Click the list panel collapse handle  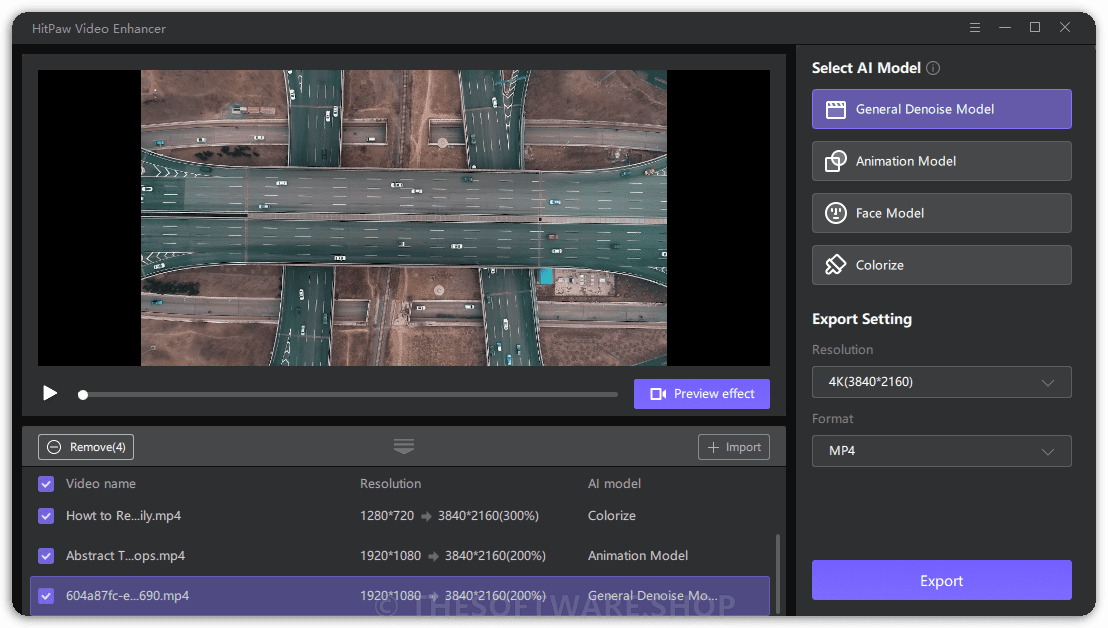tap(403, 446)
